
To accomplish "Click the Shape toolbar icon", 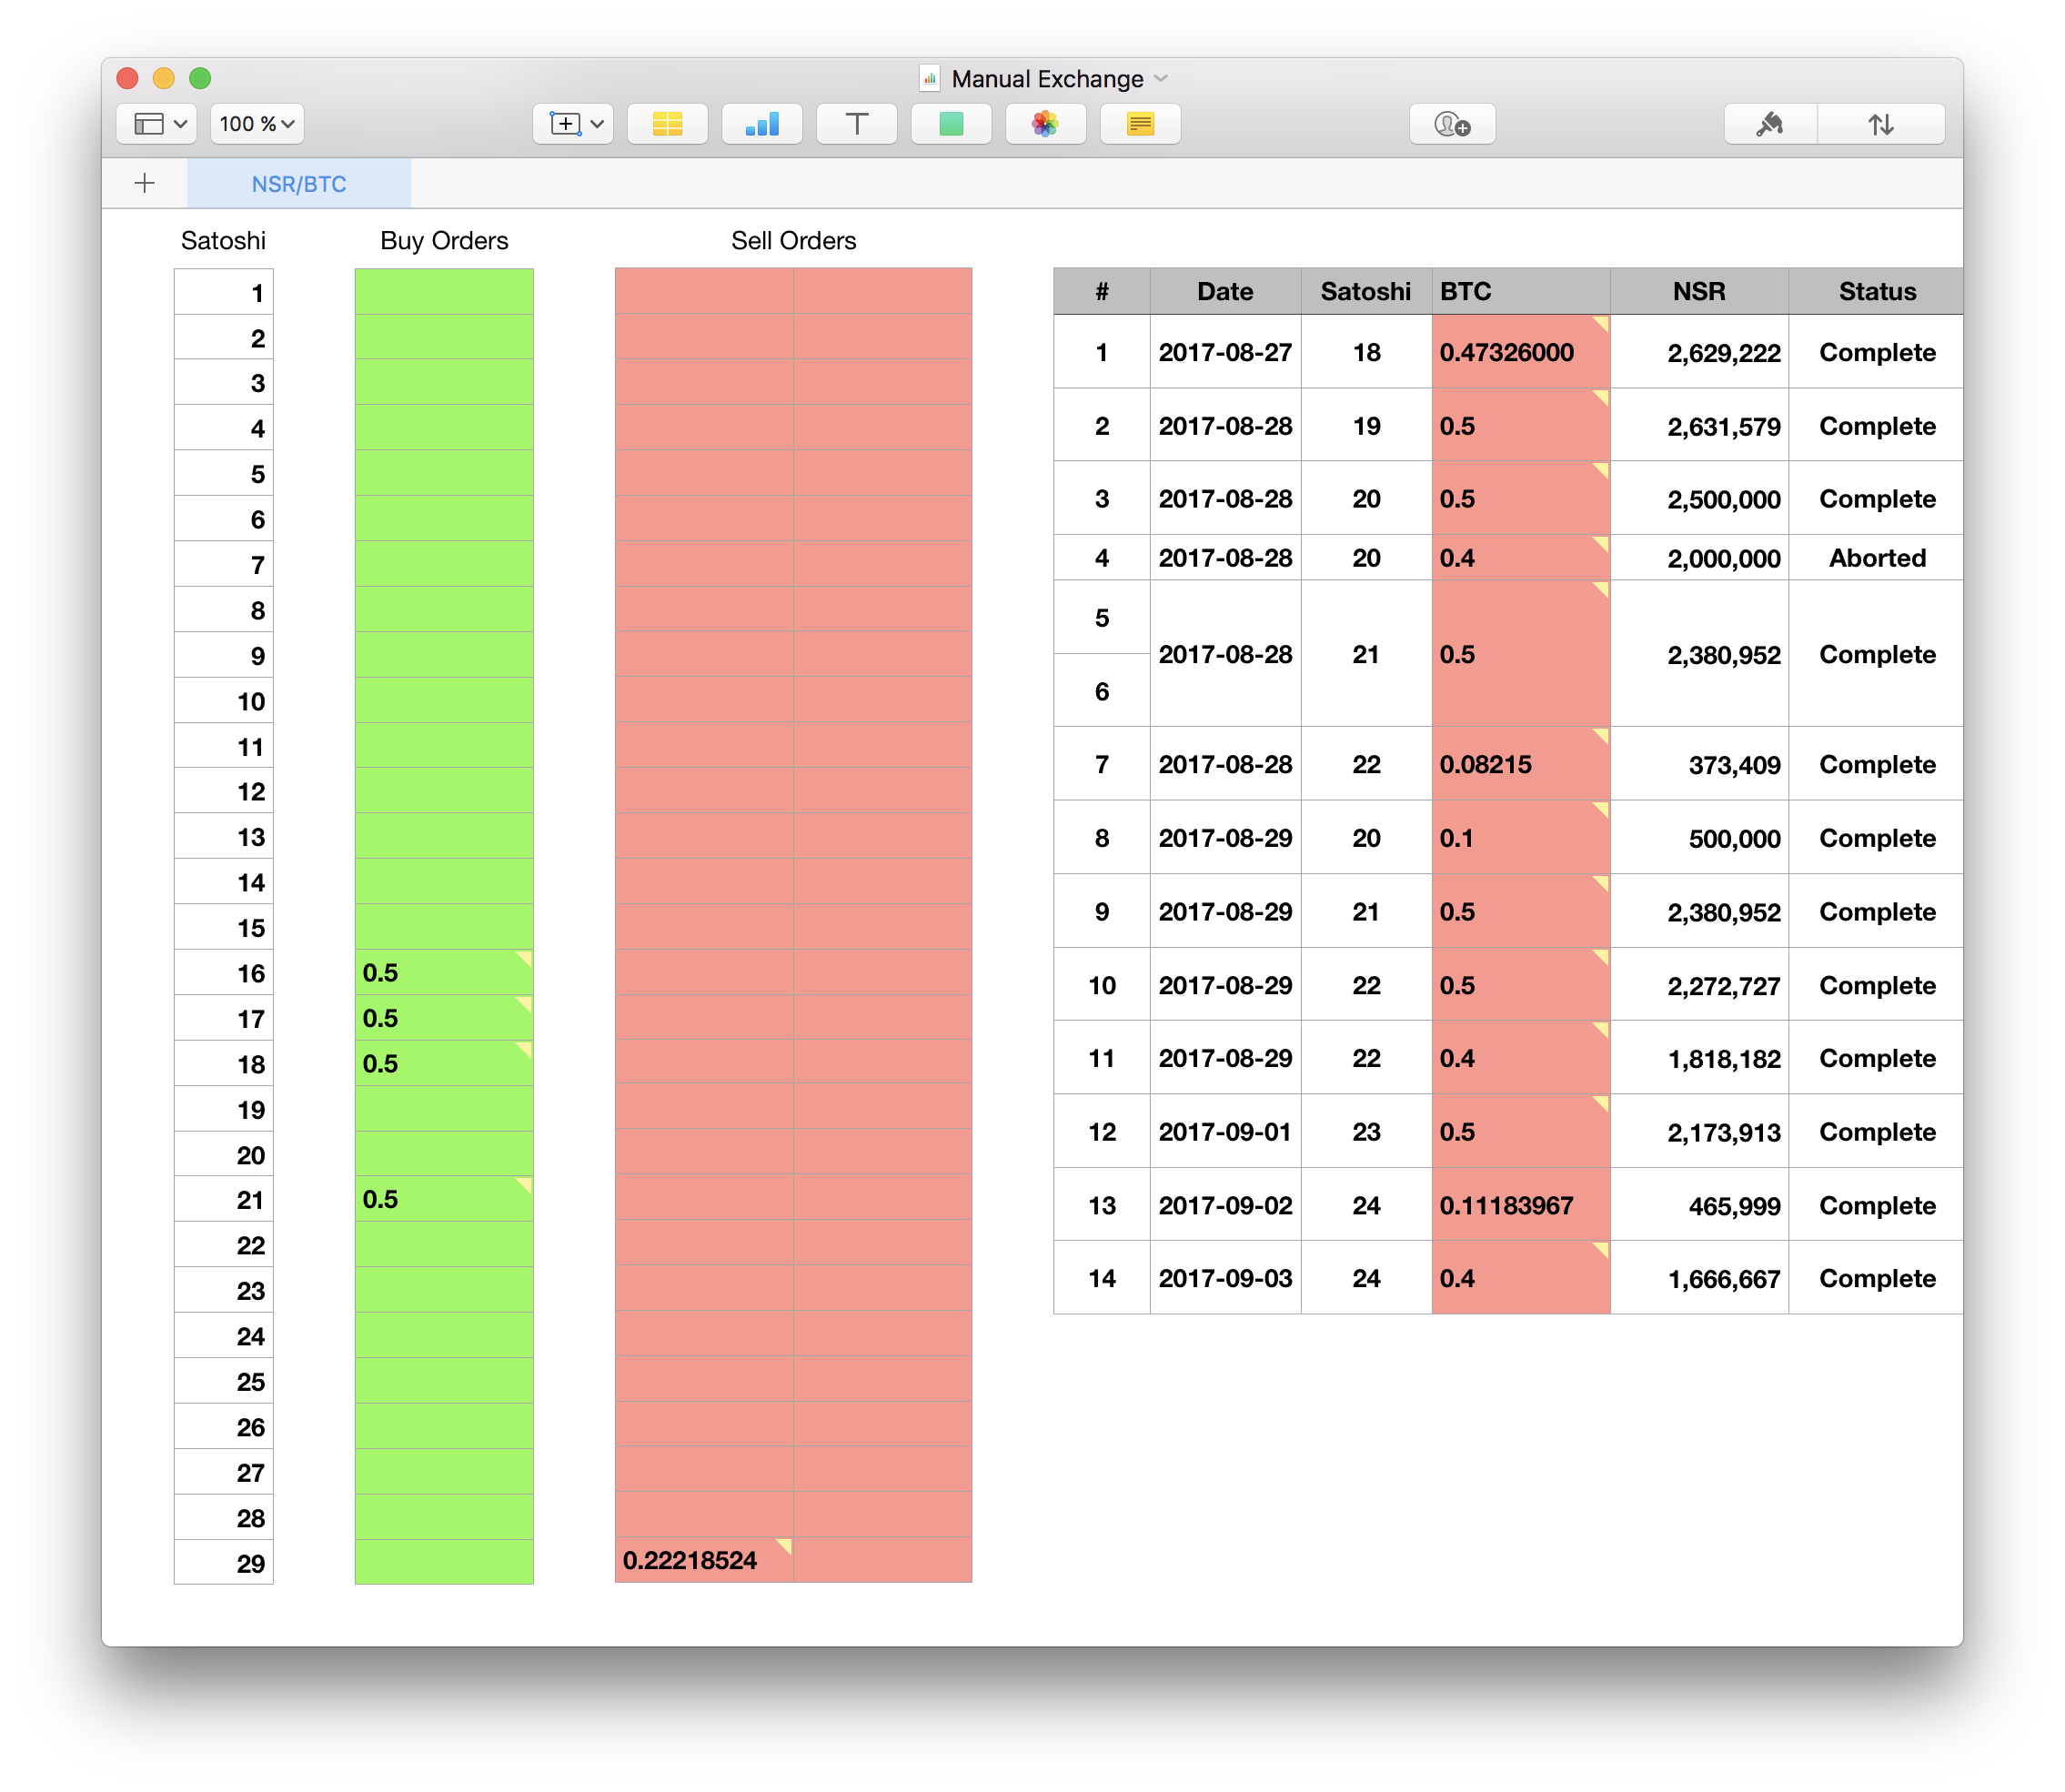I will pyautogui.click(x=951, y=124).
